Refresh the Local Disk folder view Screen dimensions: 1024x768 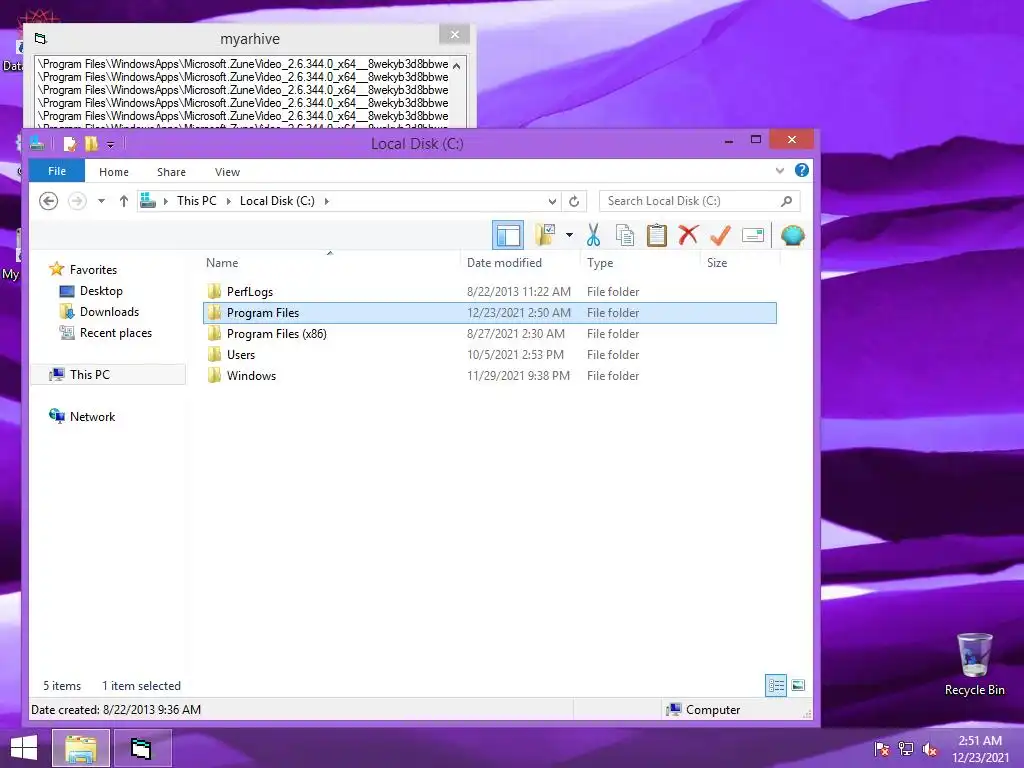[x=574, y=201]
